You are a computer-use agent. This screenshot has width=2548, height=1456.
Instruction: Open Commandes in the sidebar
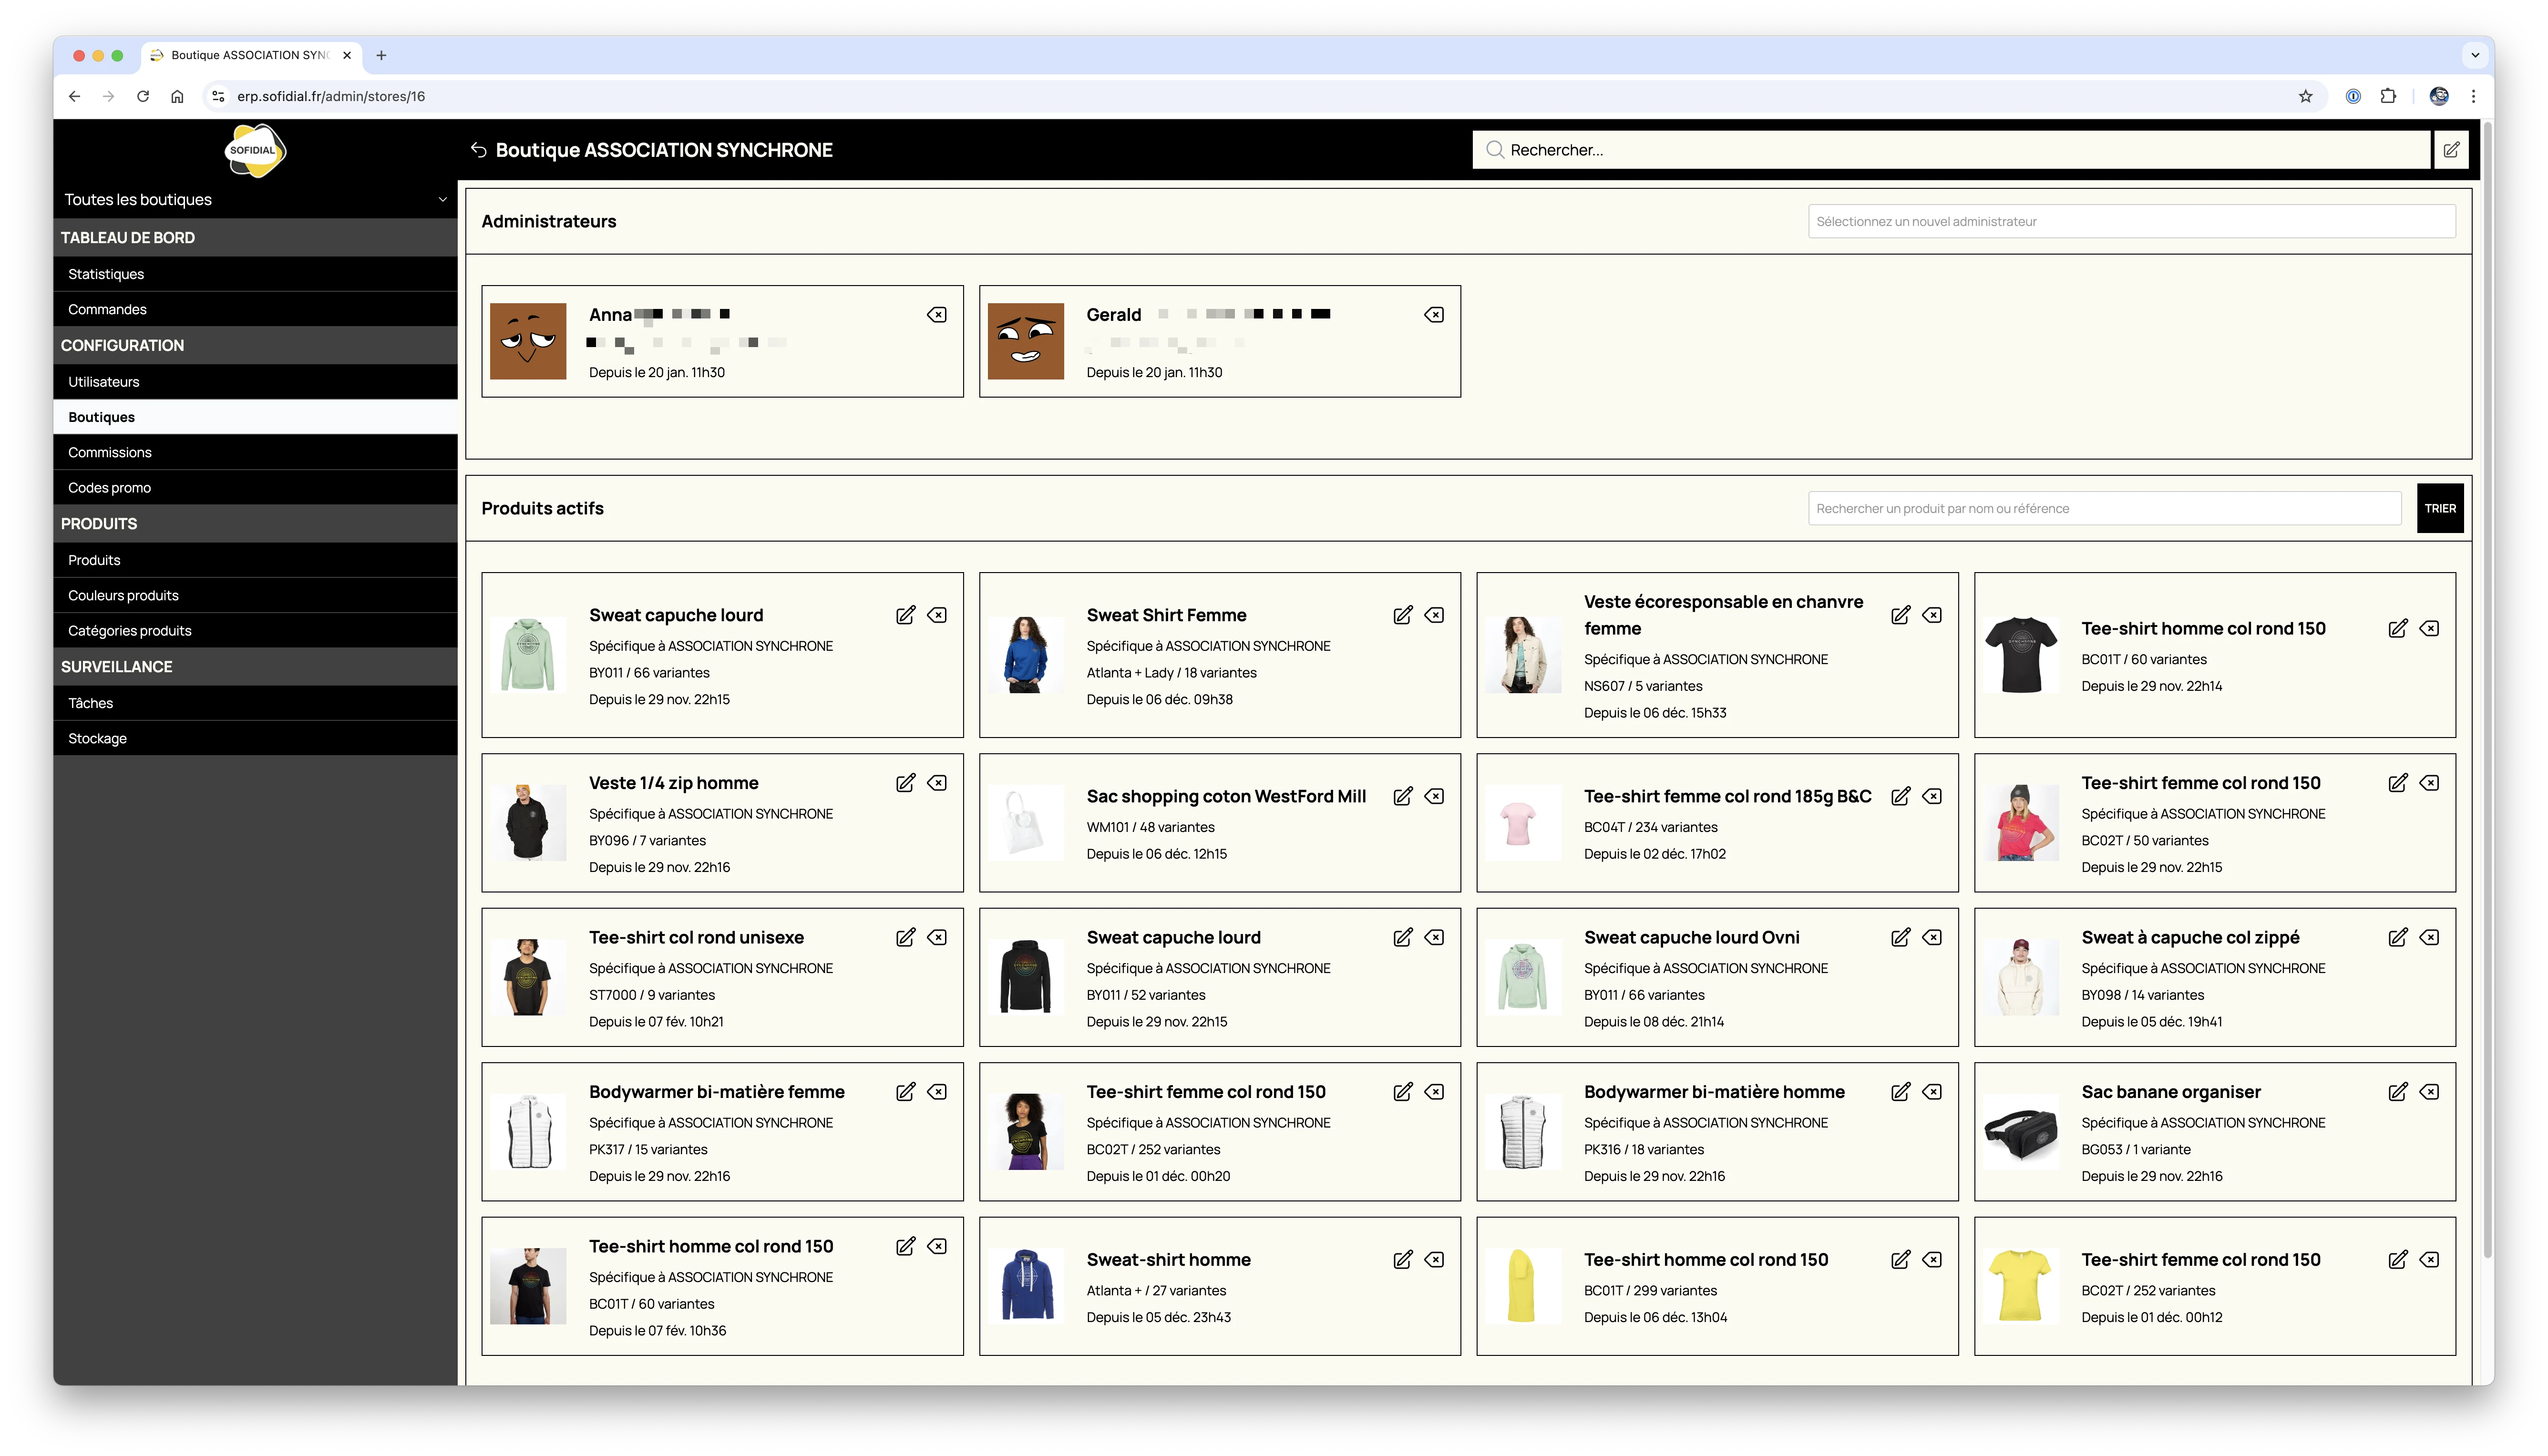point(255,309)
